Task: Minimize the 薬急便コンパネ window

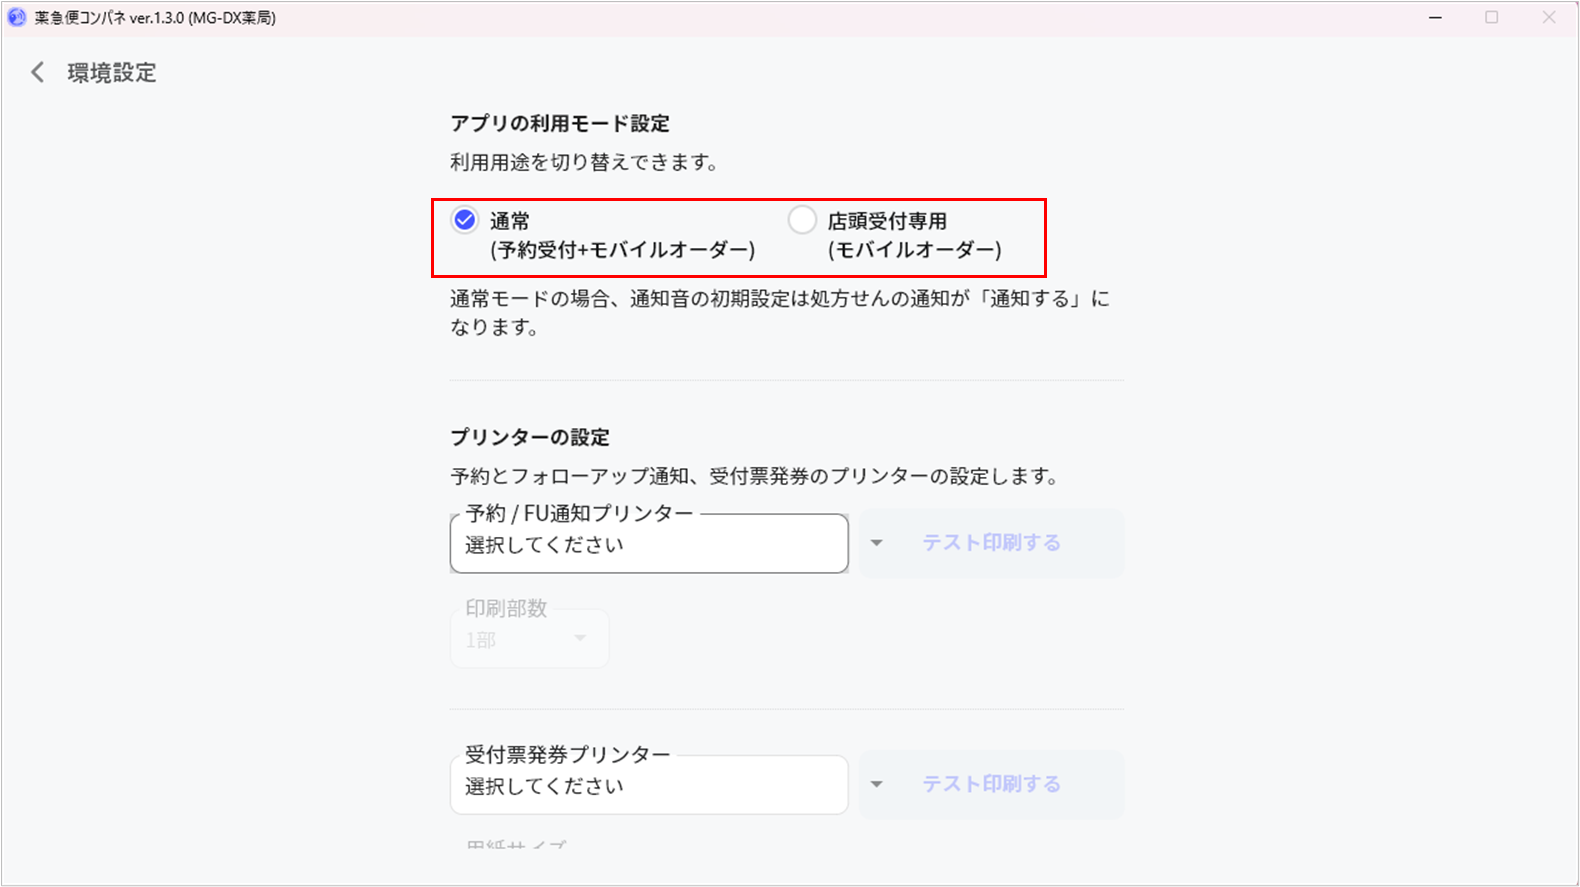Action: [1436, 17]
